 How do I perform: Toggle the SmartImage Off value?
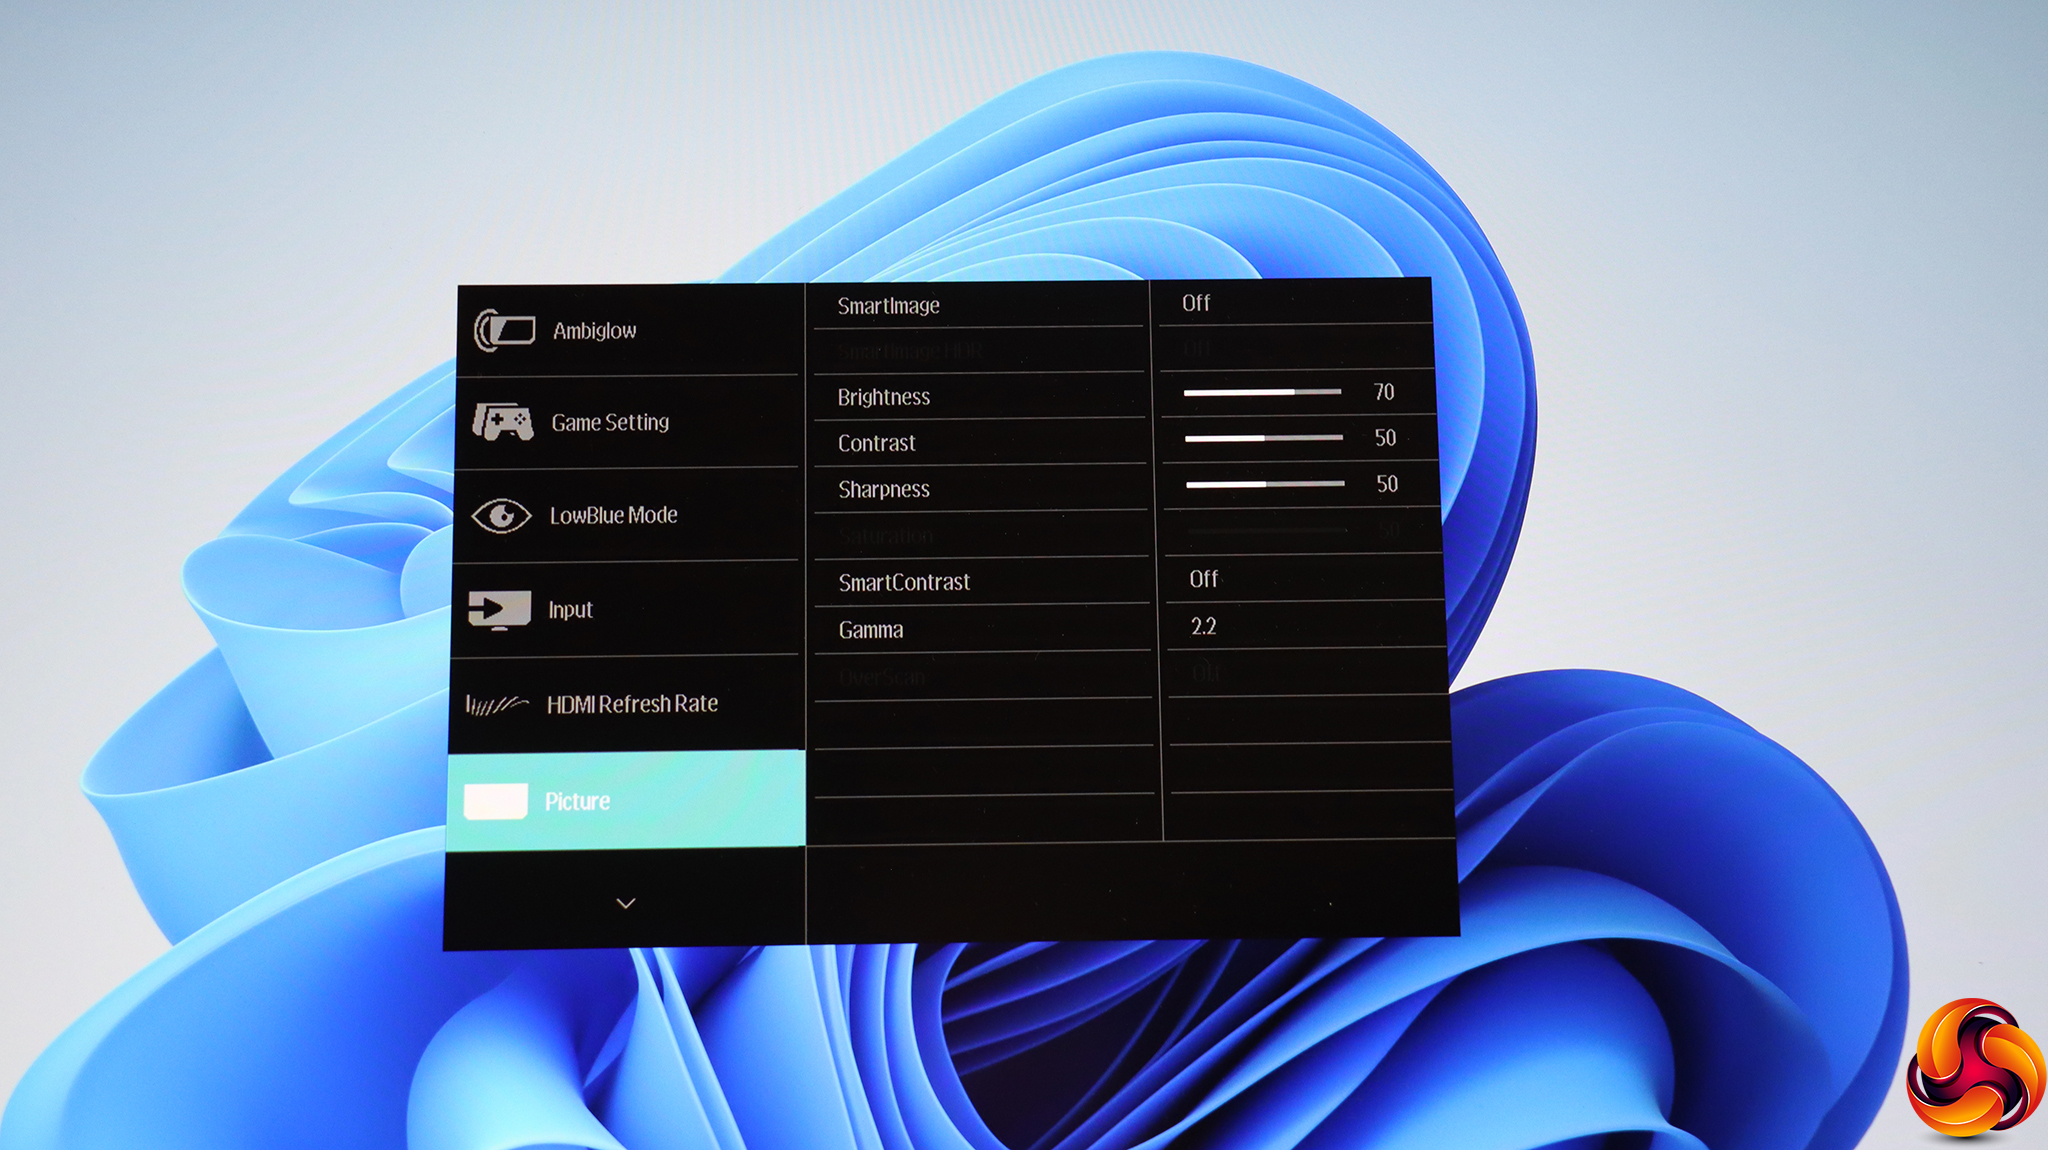(1196, 303)
